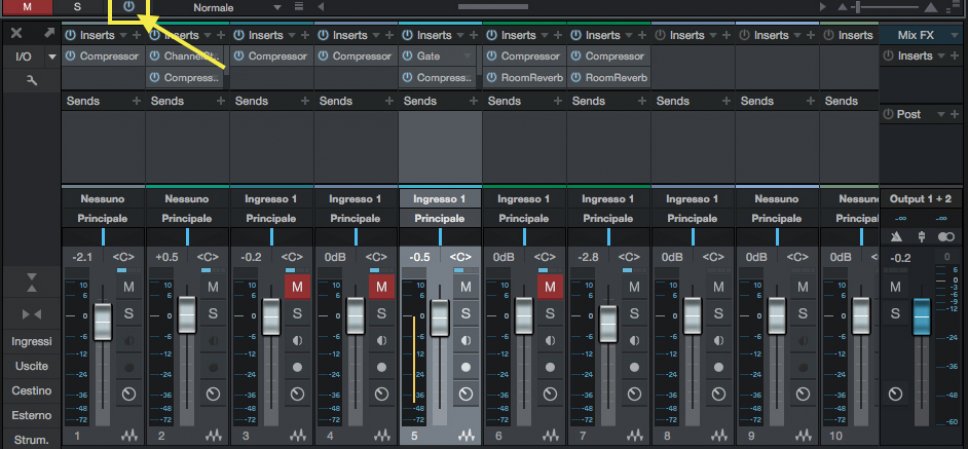Detach the console using the diagonal arrow icon
This screenshot has width=968, height=449.
(x=49, y=33)
